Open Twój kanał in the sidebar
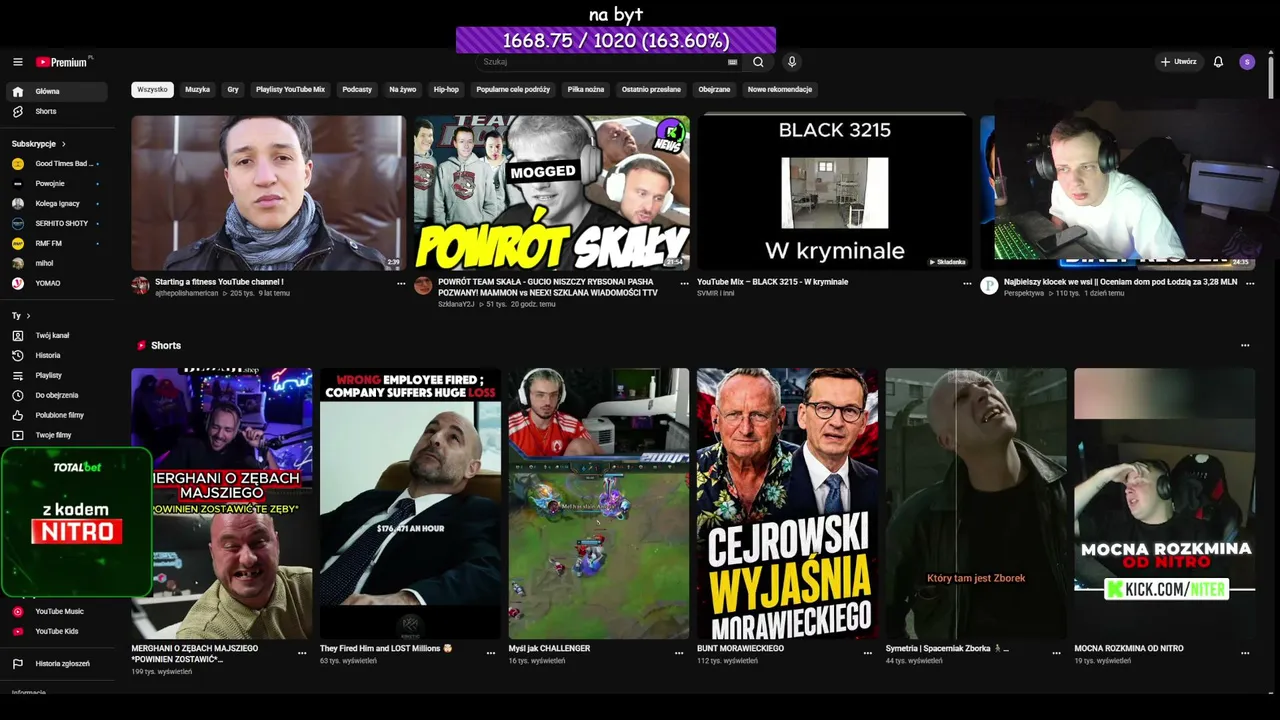 coord(57,336)
